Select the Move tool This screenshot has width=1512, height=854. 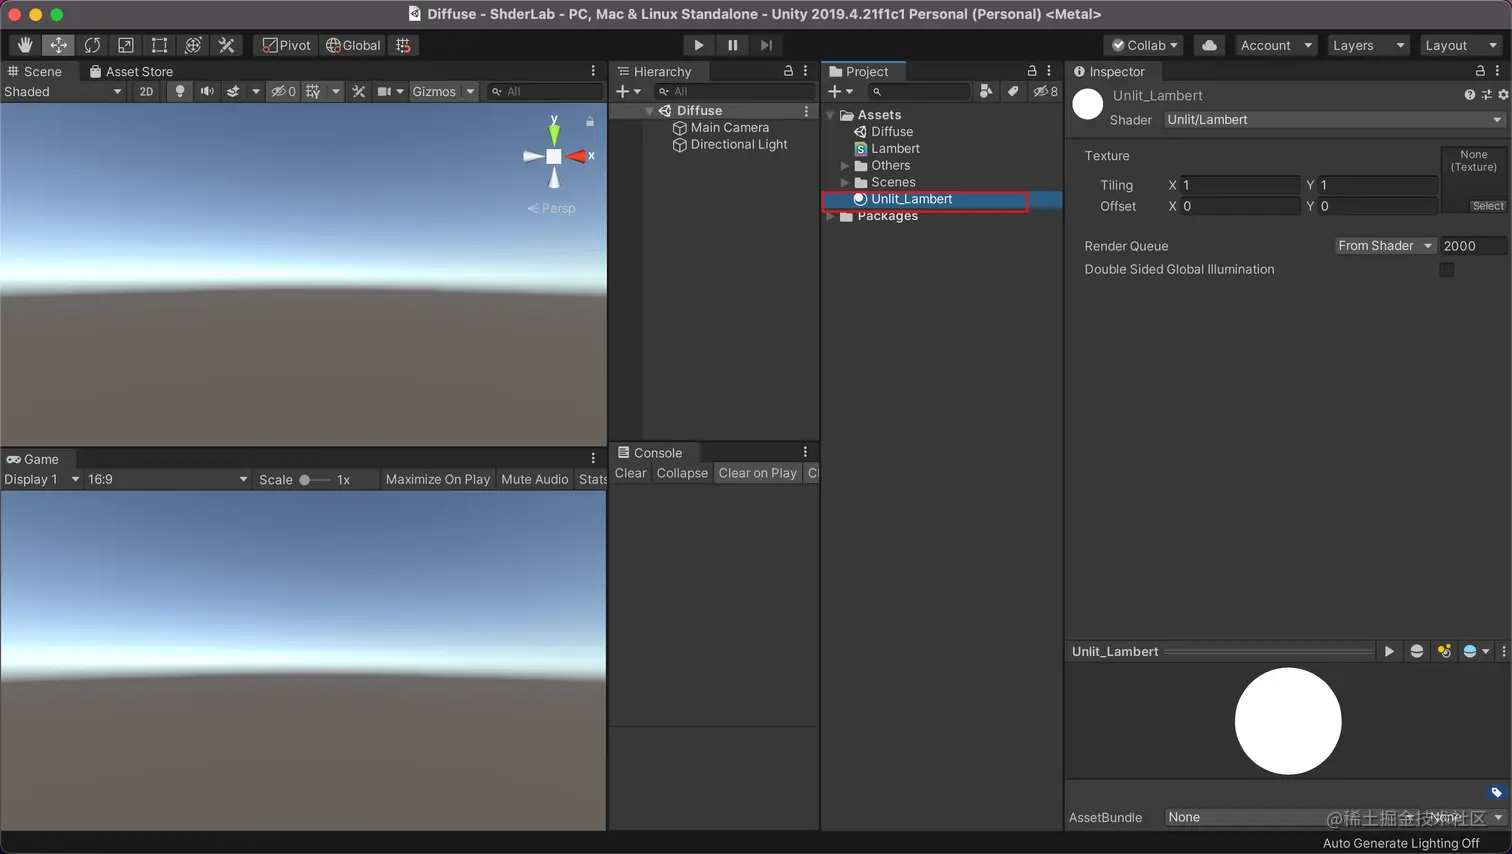tap(59, 45)
